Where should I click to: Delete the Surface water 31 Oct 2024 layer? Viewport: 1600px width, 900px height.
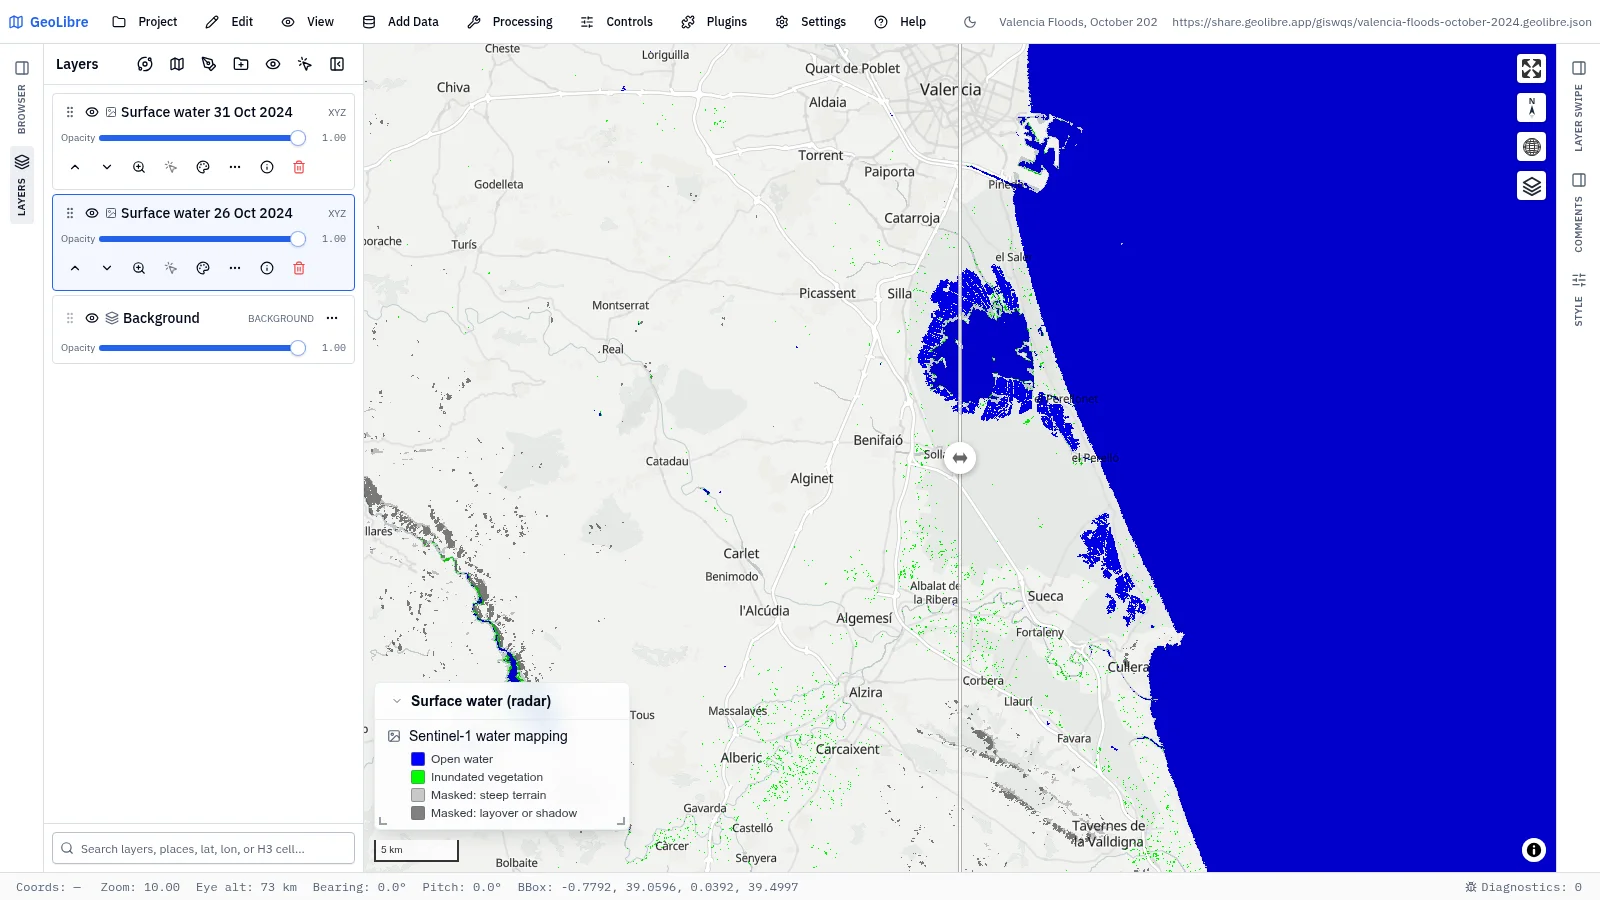(x=299, y=167)
